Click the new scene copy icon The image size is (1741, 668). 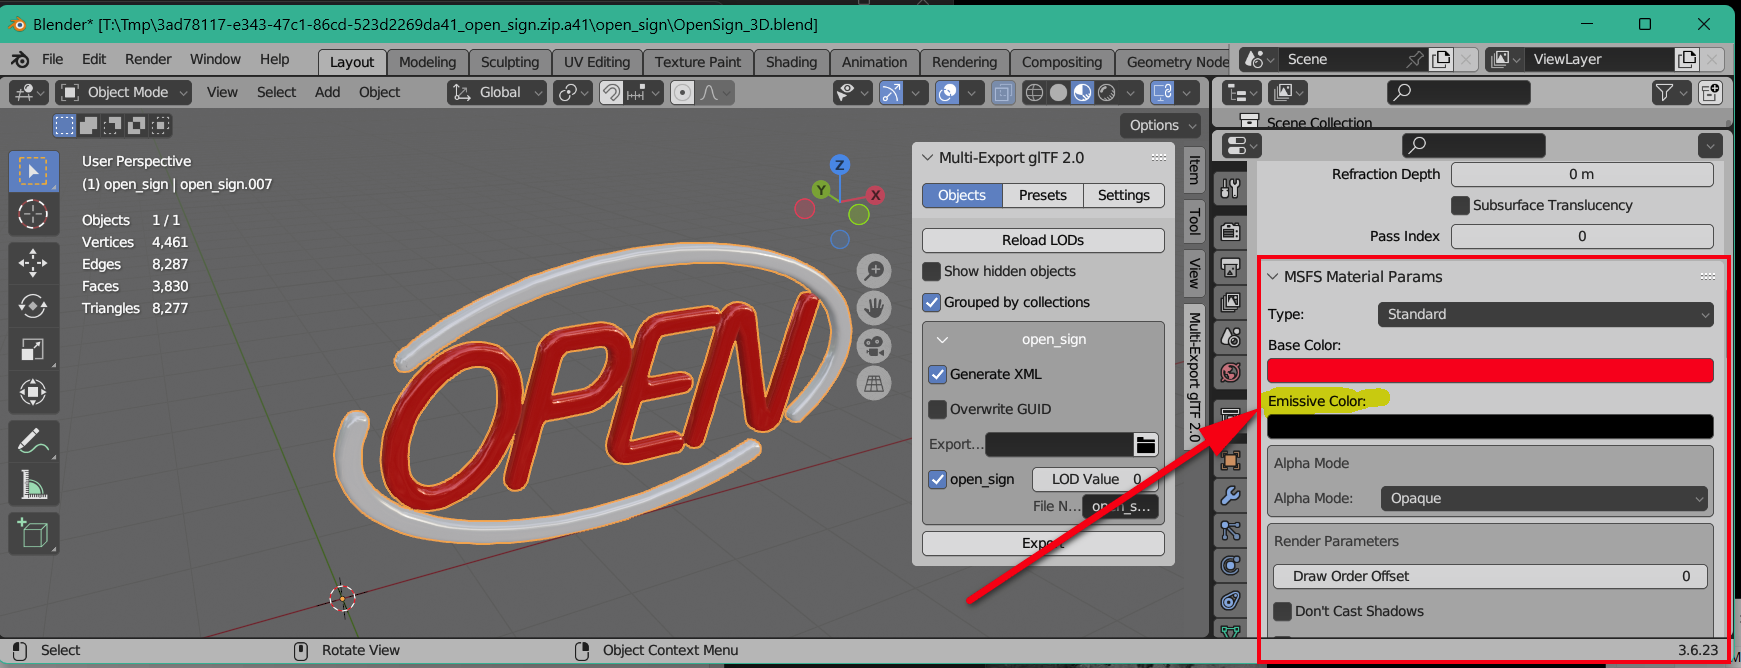pyautogui.click(x=1441, y=59)
